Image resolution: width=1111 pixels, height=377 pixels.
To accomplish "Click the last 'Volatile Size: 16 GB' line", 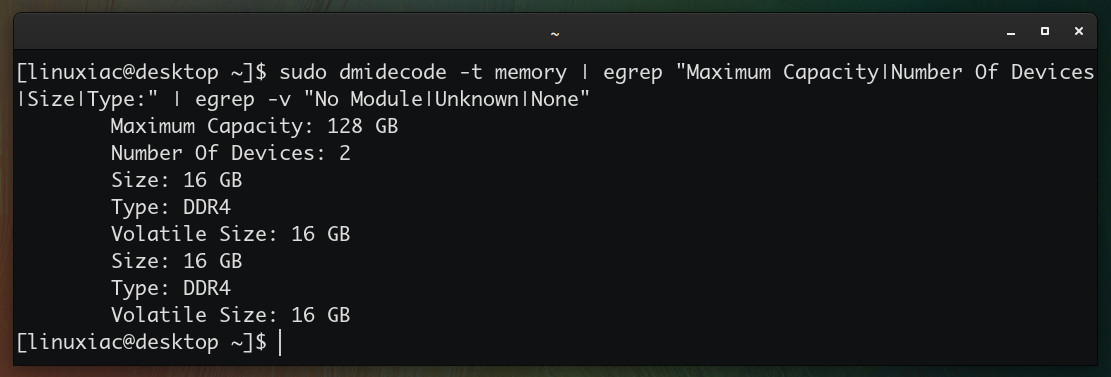I will [230, 315].
